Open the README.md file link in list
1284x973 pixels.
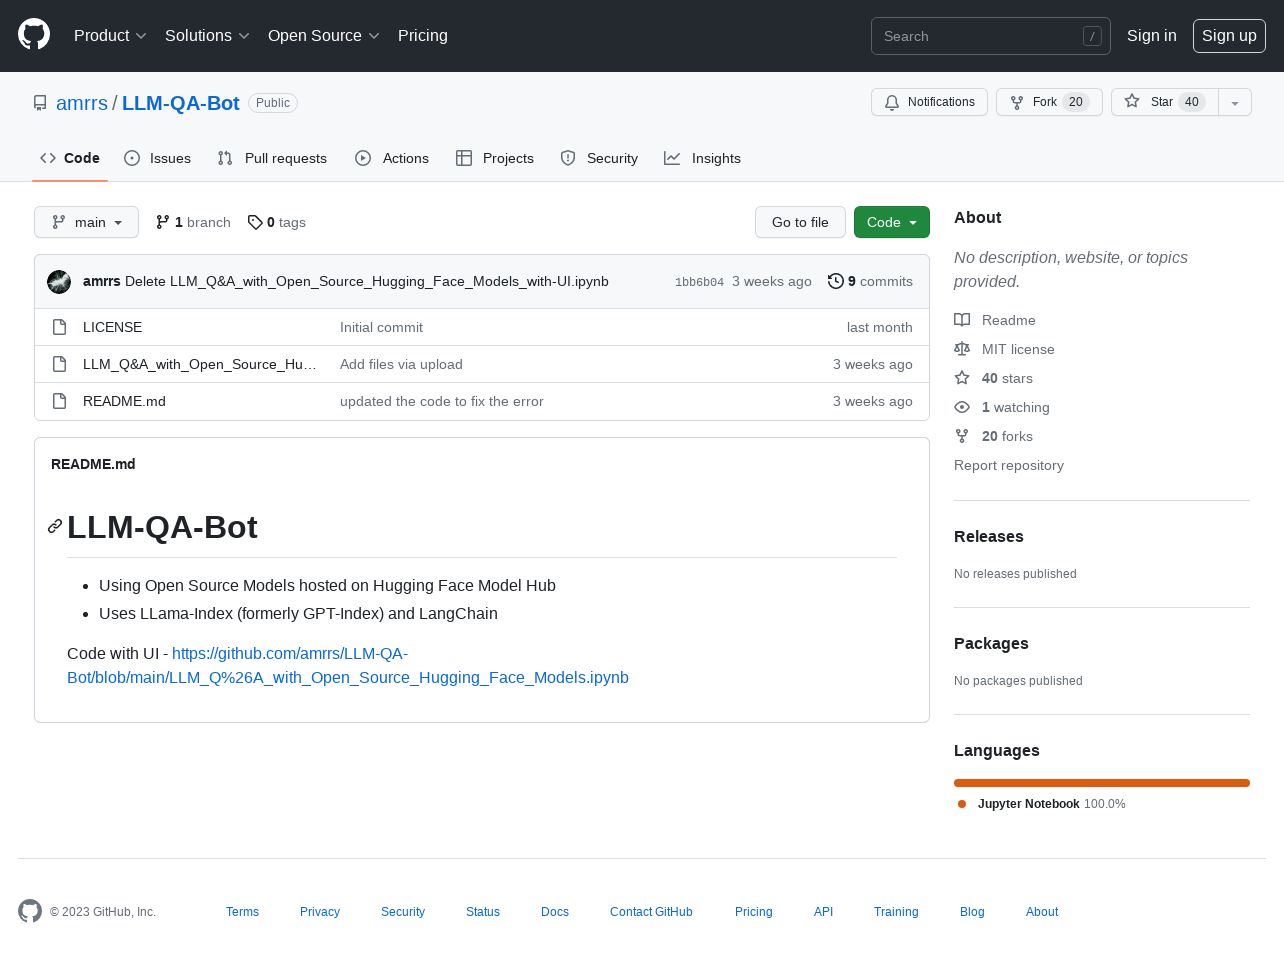click(124, 401)
